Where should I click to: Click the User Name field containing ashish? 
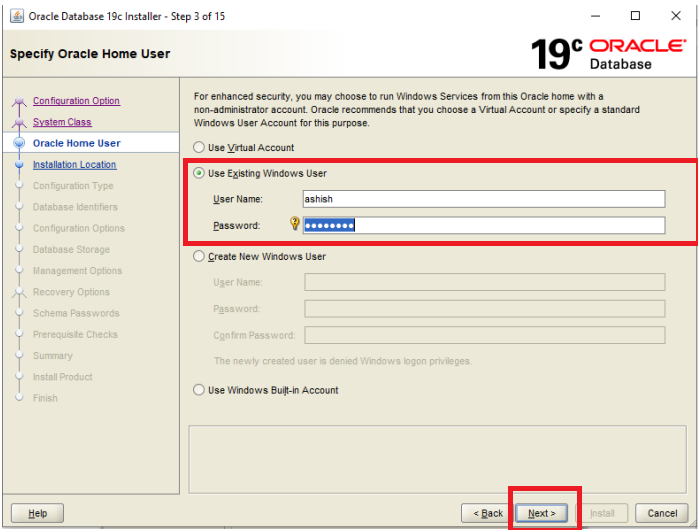[x=484, y=199]
